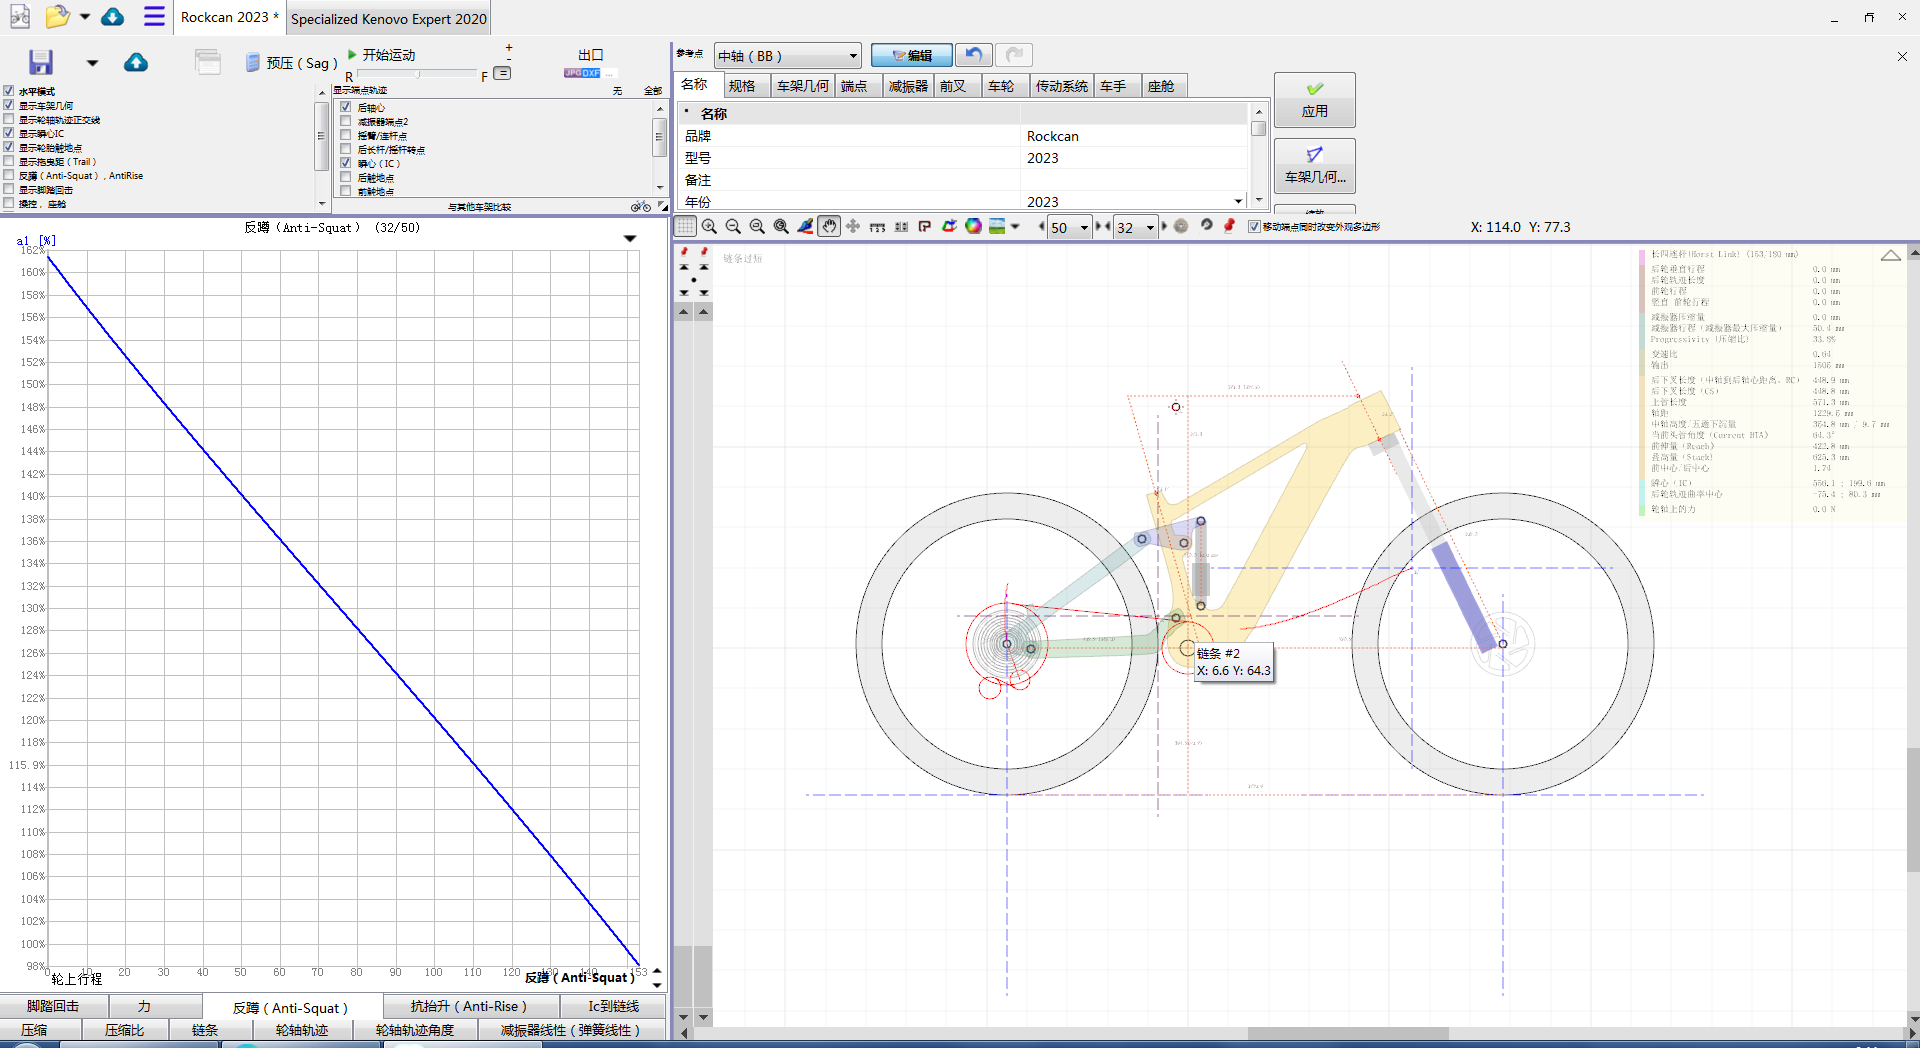Click the blue cloud upload icon
The height and width of the screenshot is (1048, 1920).
click(x=136, y=63)
